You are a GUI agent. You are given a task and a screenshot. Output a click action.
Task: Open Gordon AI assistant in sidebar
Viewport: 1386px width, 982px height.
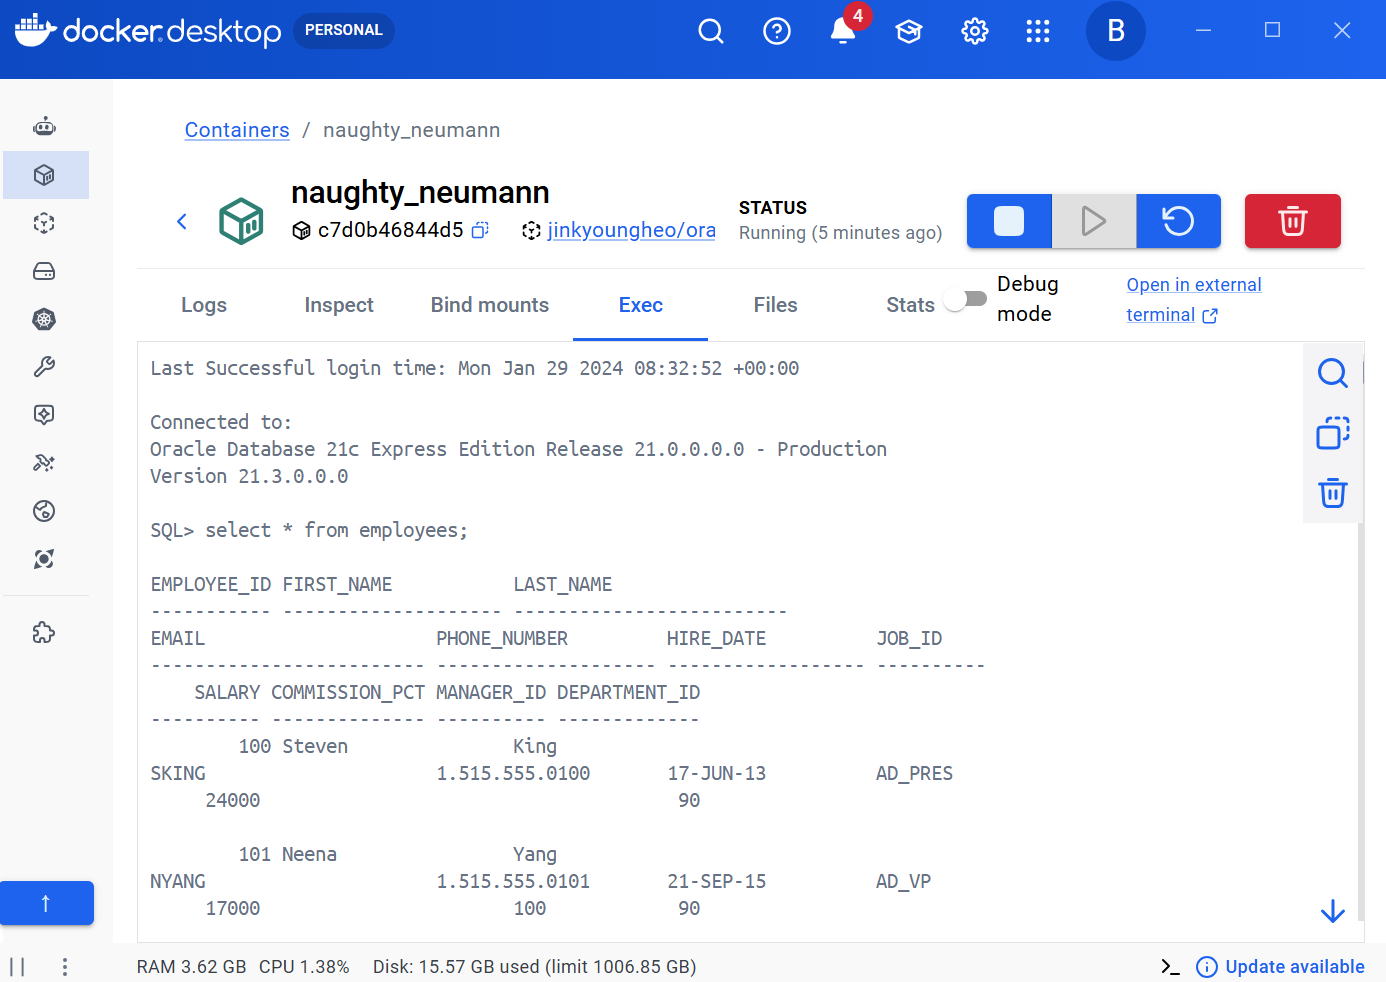(x=44, y=127)
